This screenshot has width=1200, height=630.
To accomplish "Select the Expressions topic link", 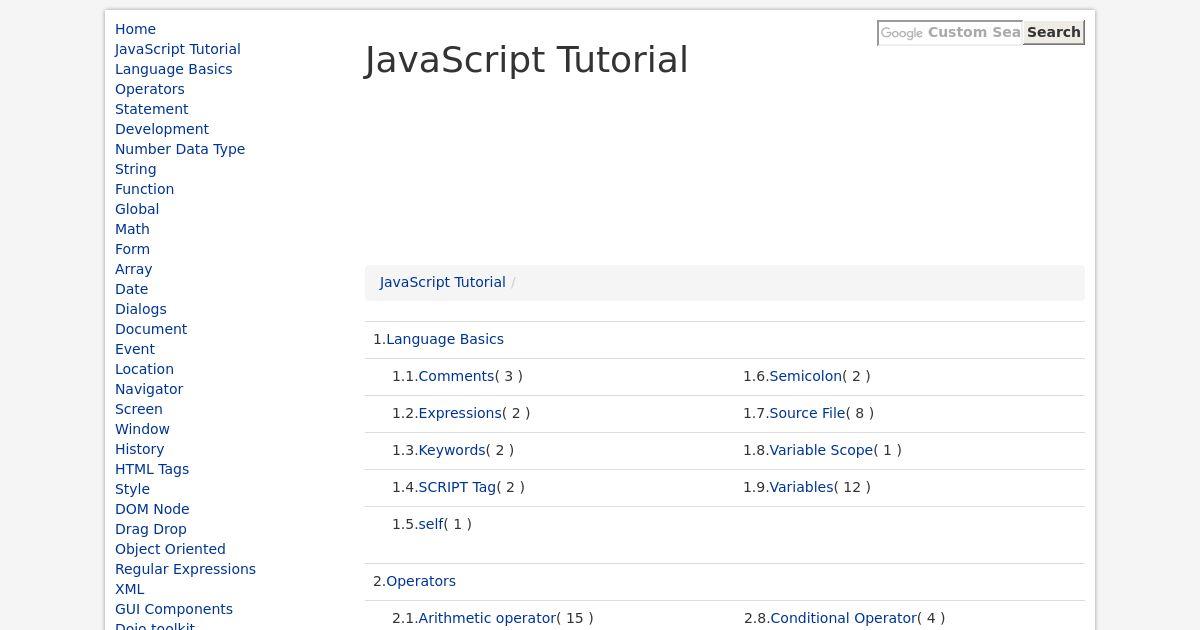I will tap(459, 413).
